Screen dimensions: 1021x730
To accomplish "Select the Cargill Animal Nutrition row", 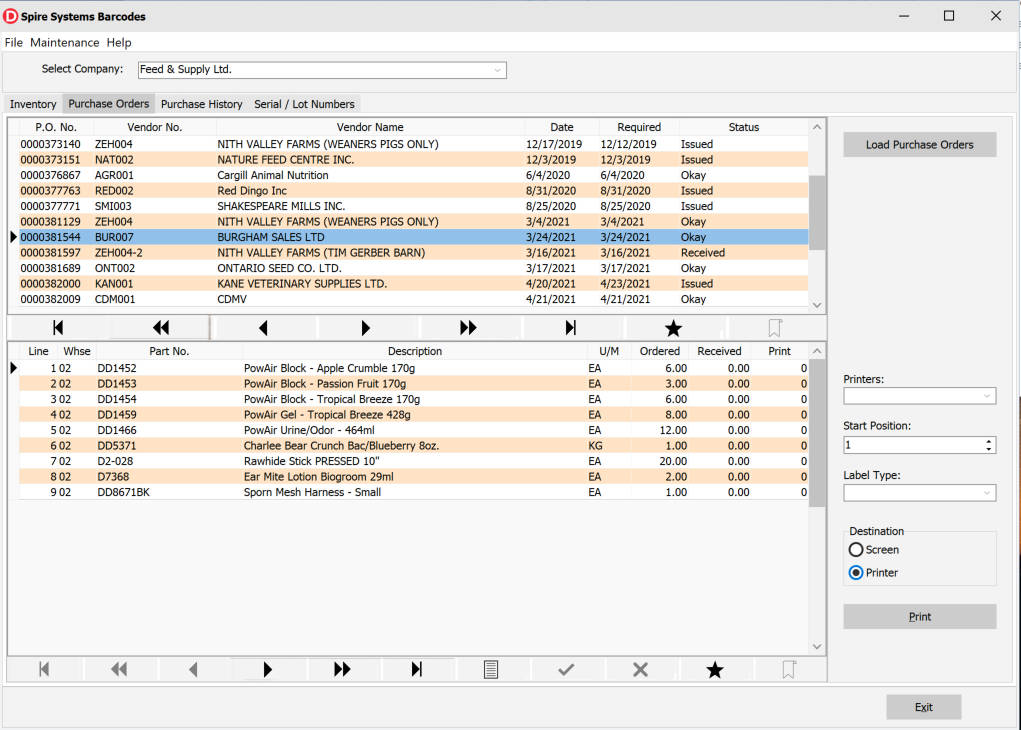I will (413, 175).
